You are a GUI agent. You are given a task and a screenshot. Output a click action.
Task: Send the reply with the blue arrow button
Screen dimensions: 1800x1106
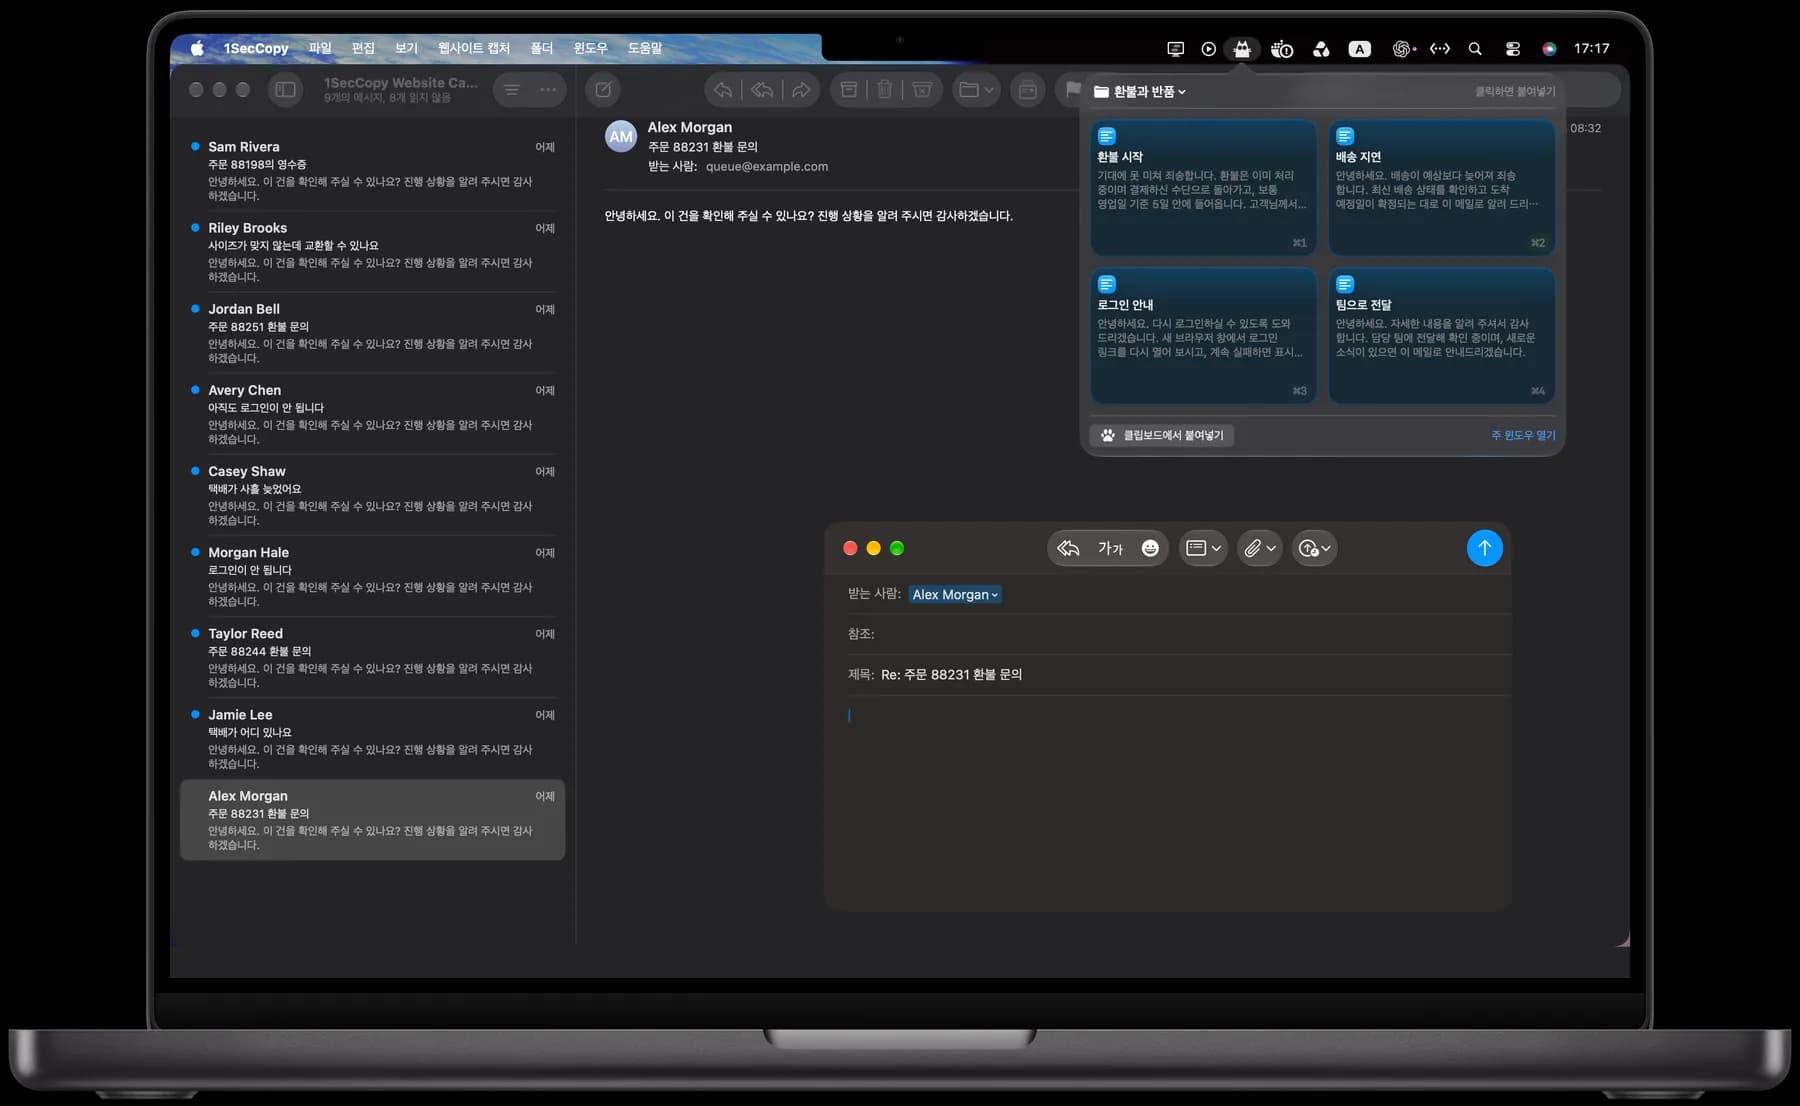coord(1484,548)
